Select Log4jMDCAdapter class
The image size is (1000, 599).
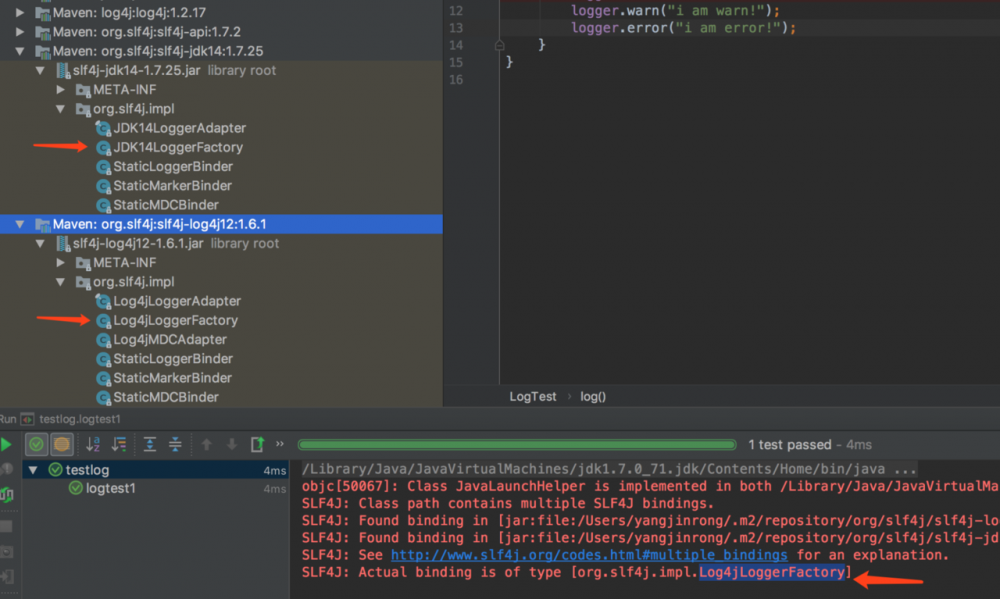pyautogui.click(x=170, y=339)
